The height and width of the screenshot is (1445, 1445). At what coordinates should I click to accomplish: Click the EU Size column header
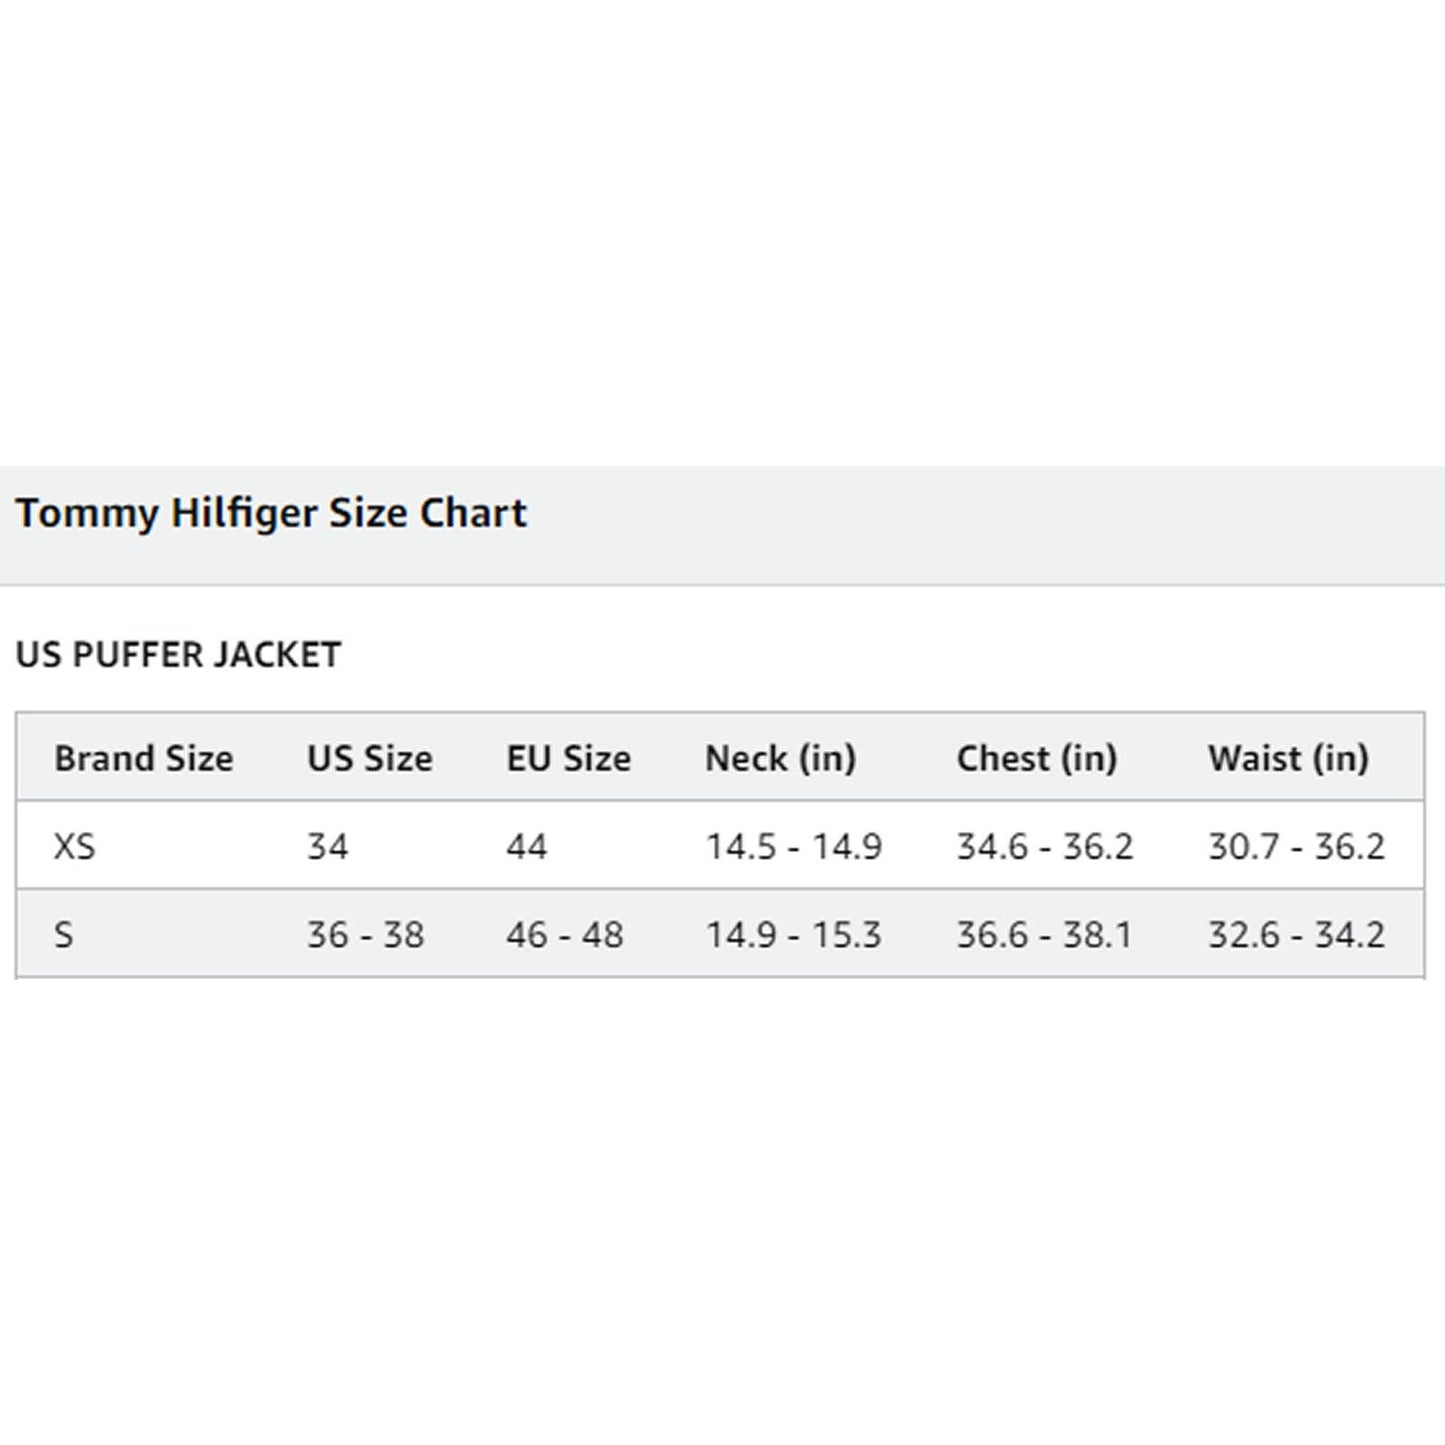(569, 759)
